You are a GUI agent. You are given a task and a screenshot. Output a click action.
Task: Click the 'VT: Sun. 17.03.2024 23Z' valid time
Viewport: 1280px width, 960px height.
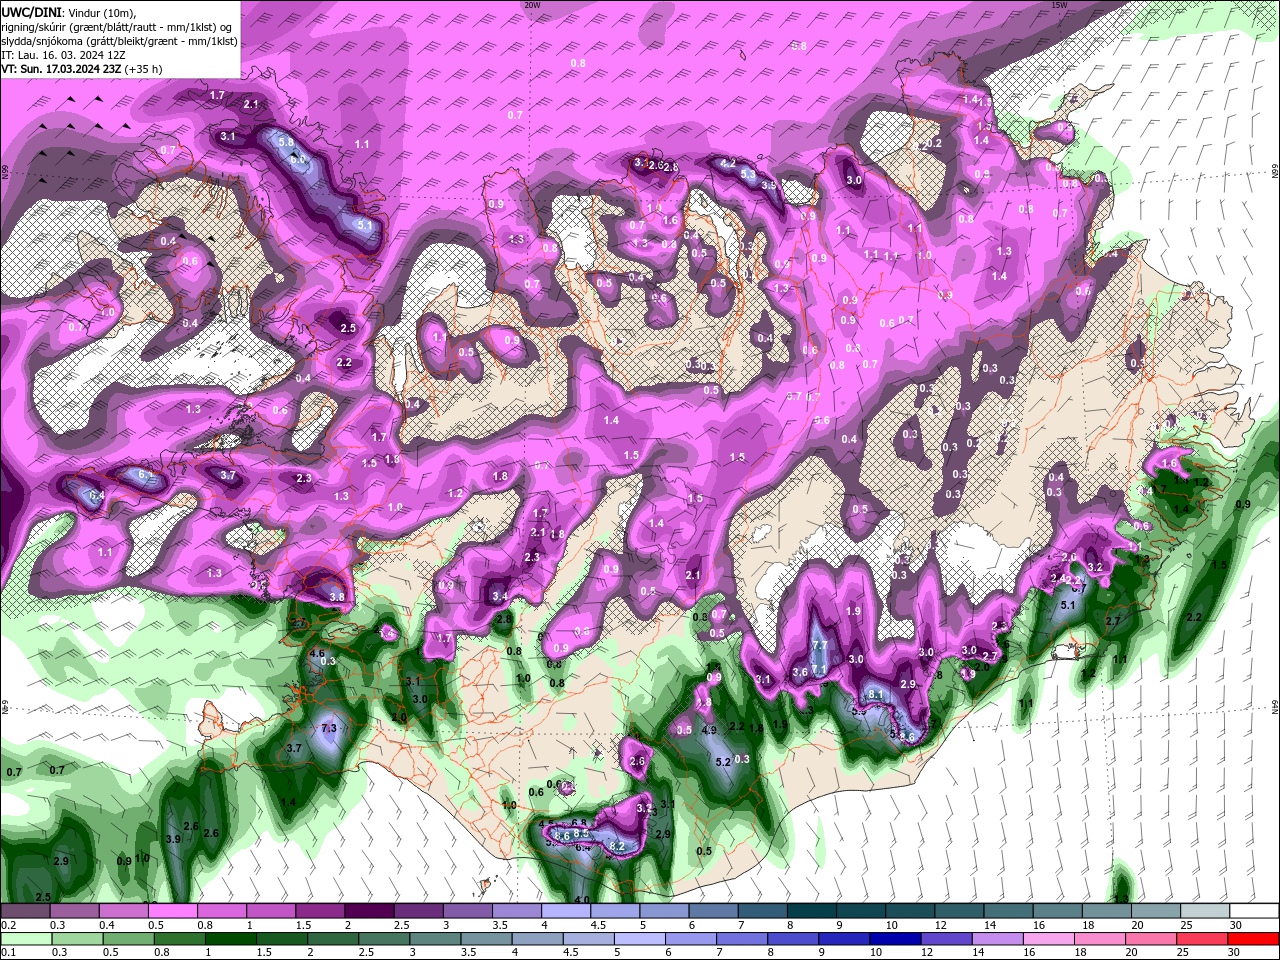61,69
